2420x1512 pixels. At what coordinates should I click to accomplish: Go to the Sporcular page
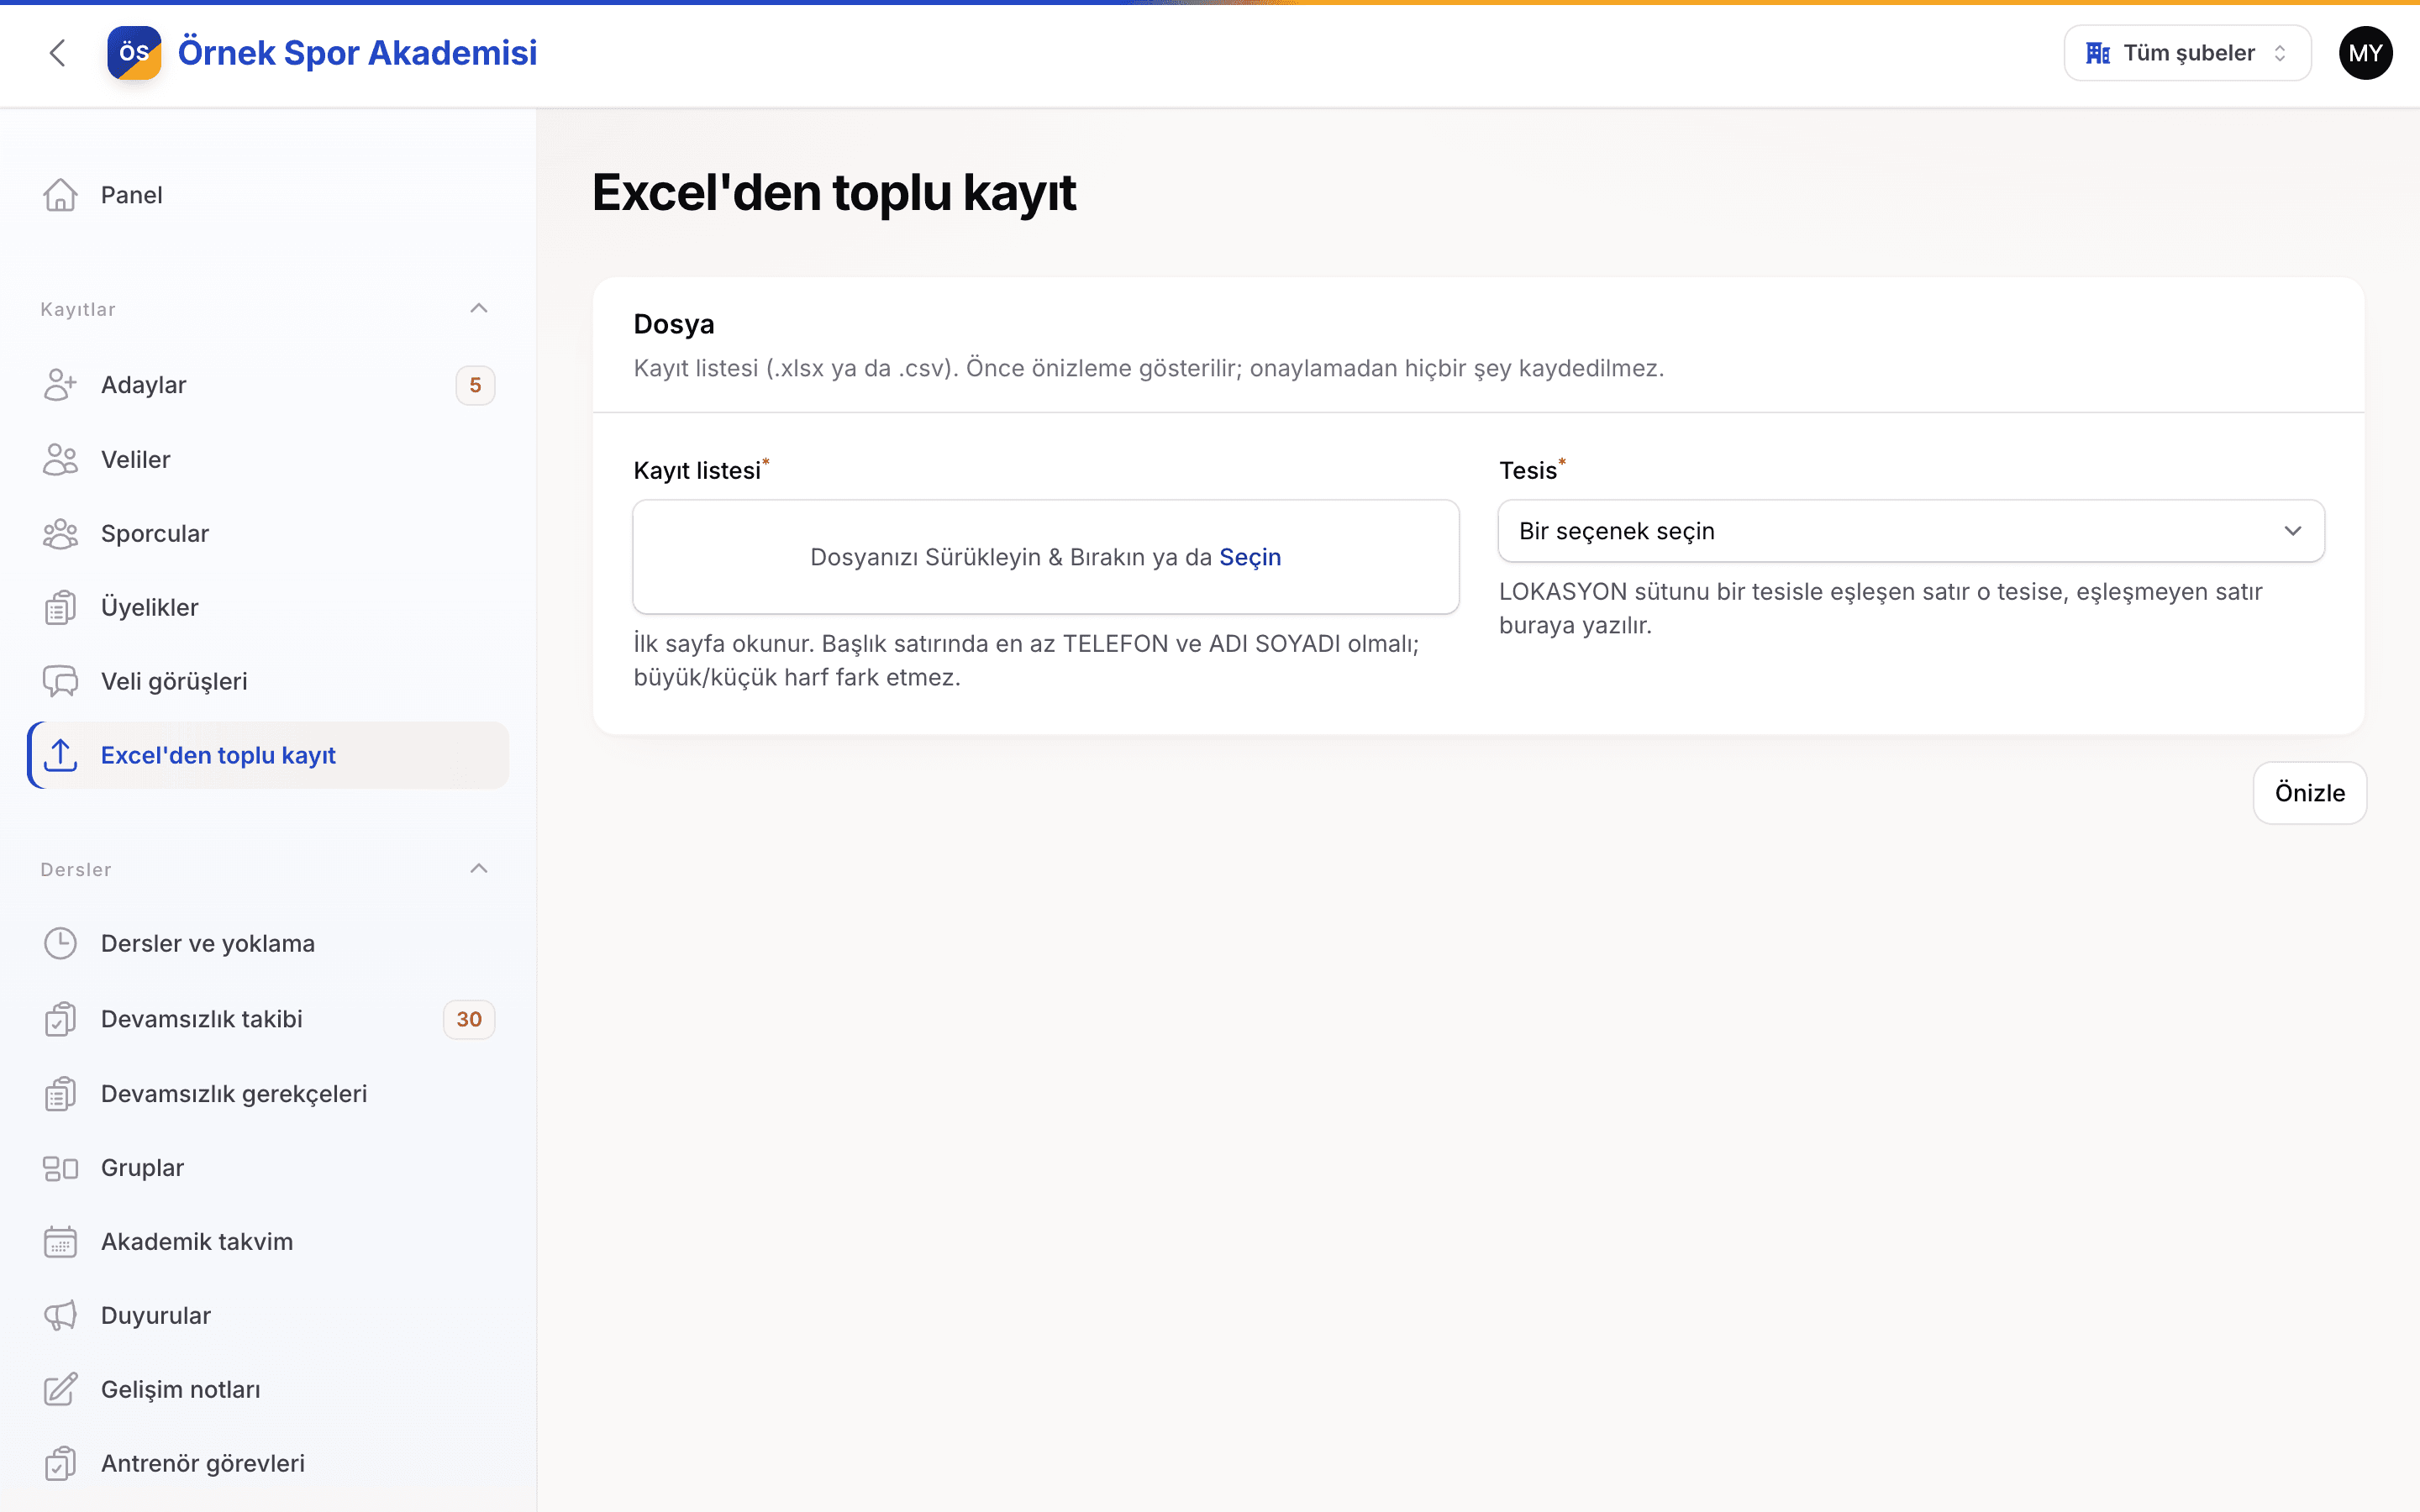click(268, 533)
